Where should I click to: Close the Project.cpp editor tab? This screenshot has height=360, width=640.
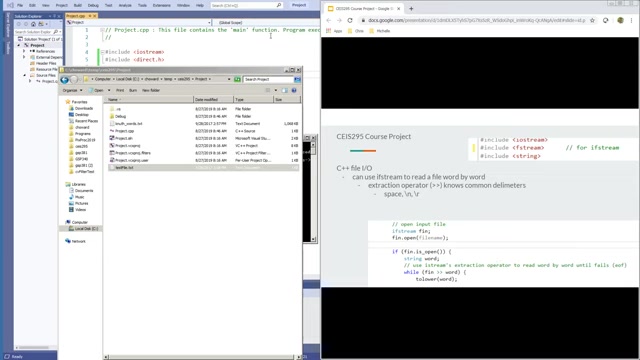[x=95, y=16]
